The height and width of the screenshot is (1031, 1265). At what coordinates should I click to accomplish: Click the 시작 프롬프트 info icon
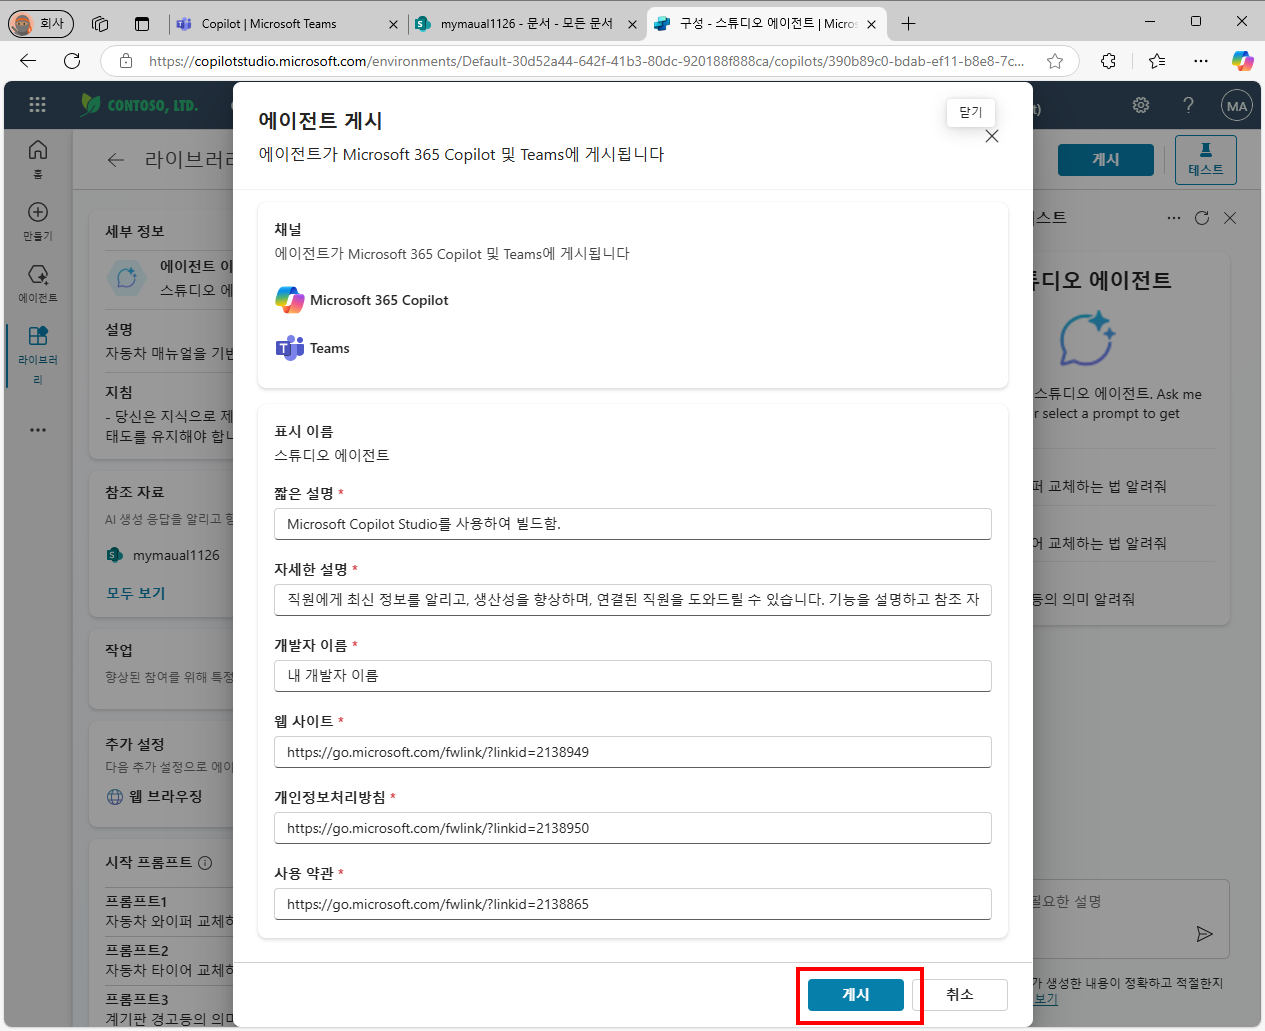coord(205,863)
